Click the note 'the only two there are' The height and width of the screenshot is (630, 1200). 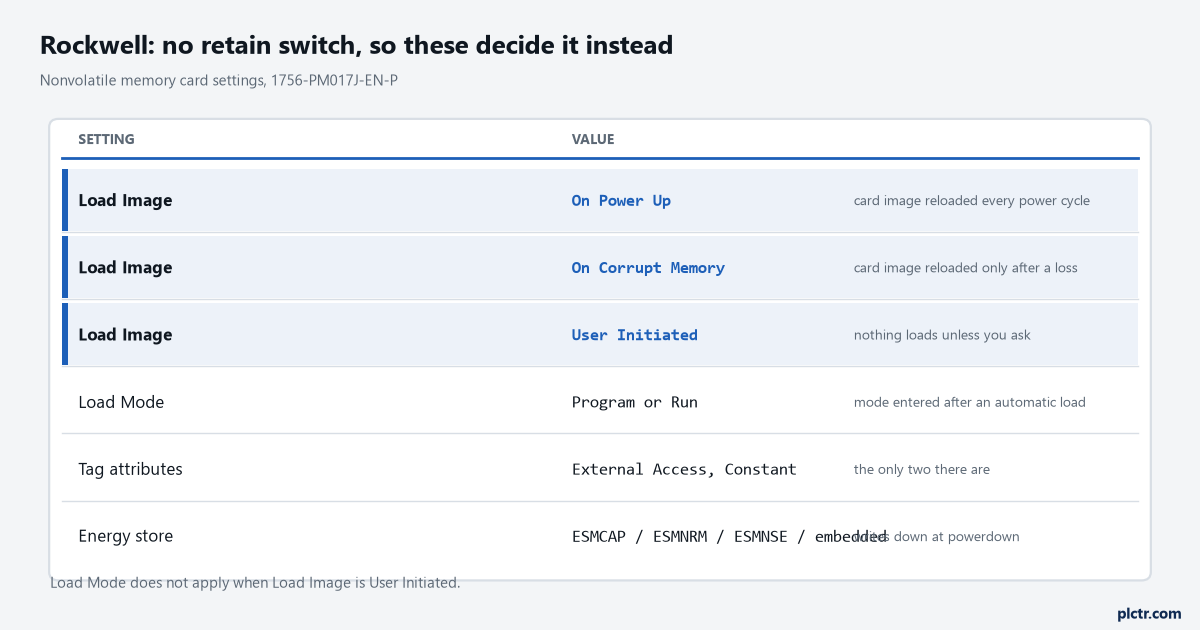click(x=922, y=469)
